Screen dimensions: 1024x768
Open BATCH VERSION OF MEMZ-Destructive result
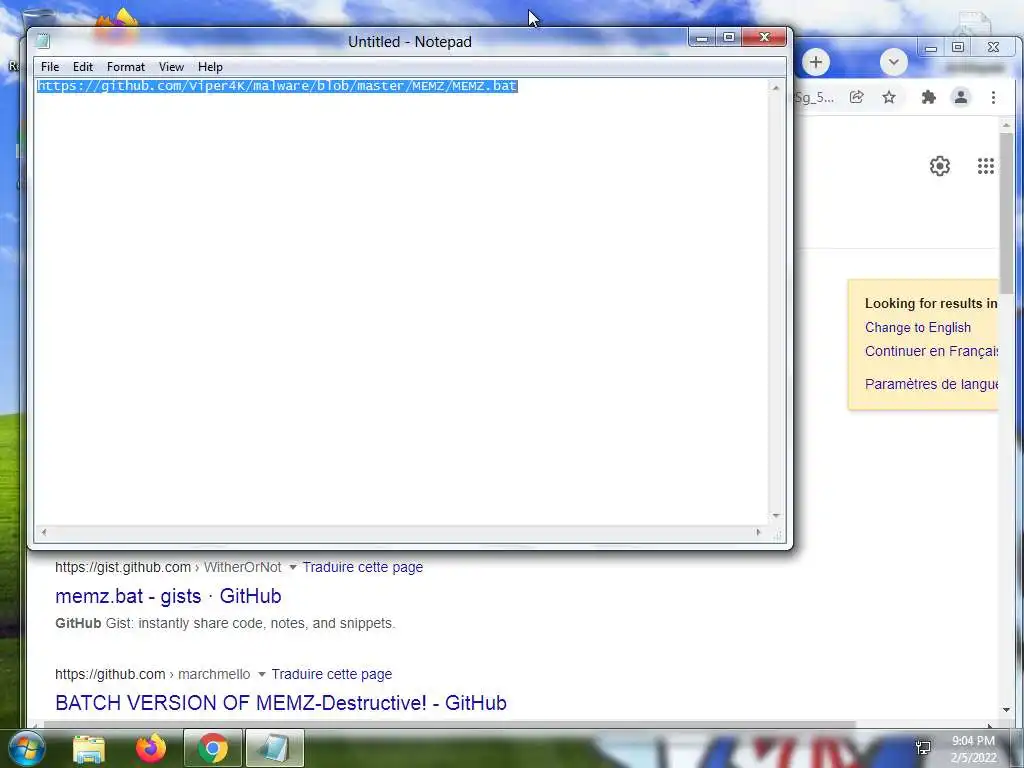(281, 703)
